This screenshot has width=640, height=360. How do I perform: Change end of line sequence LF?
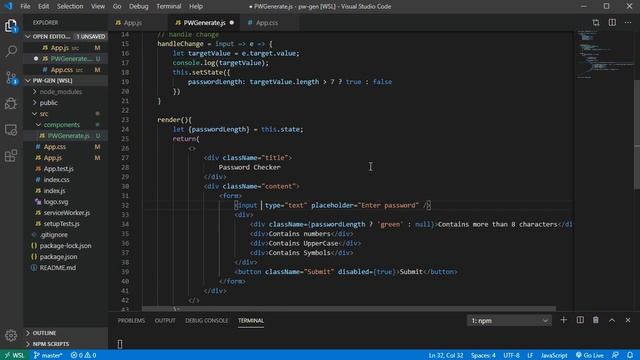[530, 355]
